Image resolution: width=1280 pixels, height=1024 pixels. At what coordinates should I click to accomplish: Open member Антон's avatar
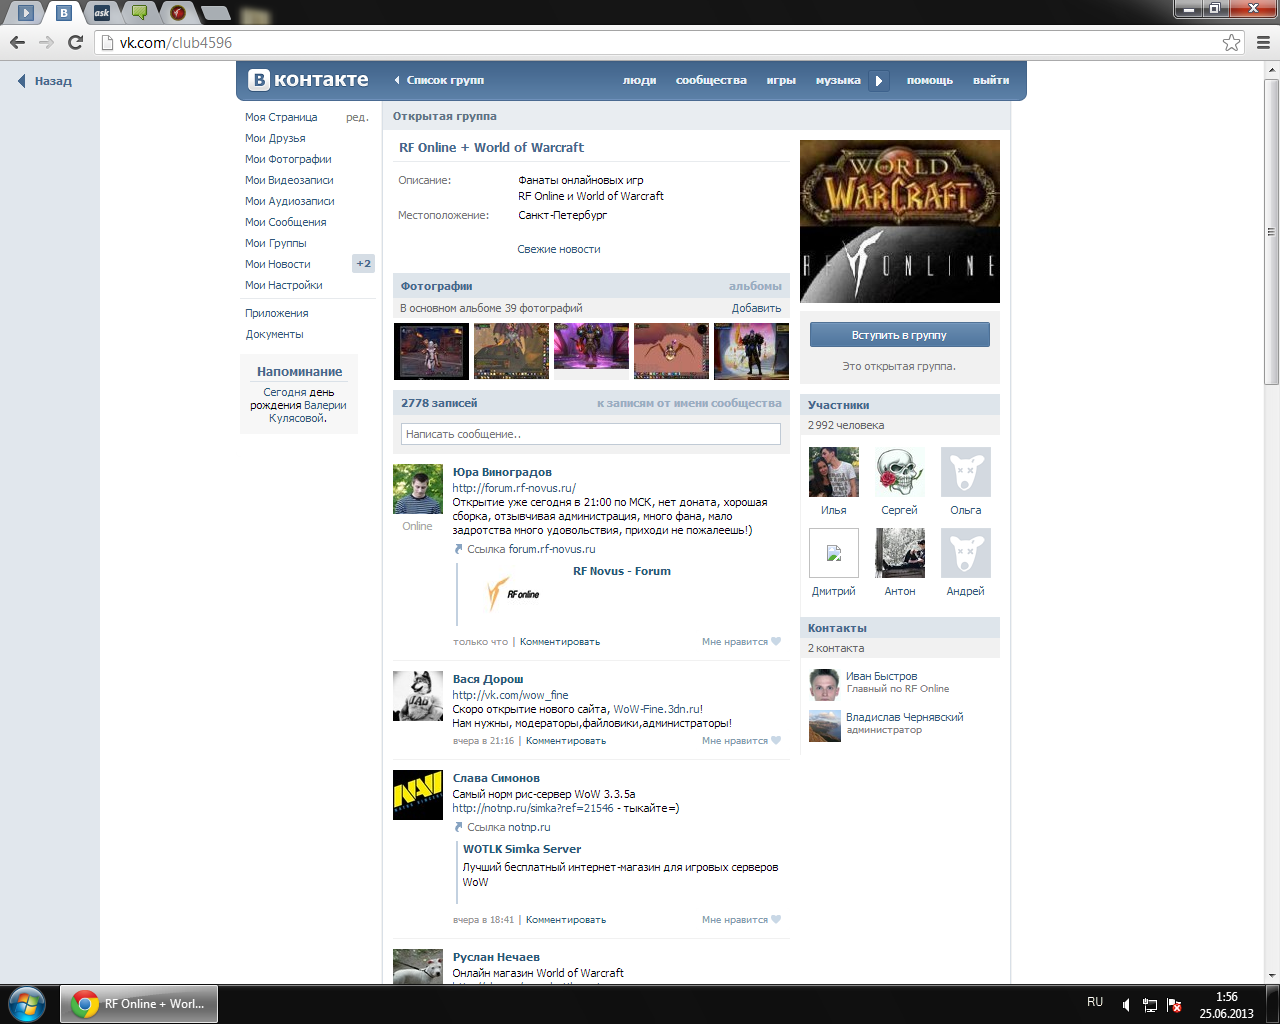900,553
